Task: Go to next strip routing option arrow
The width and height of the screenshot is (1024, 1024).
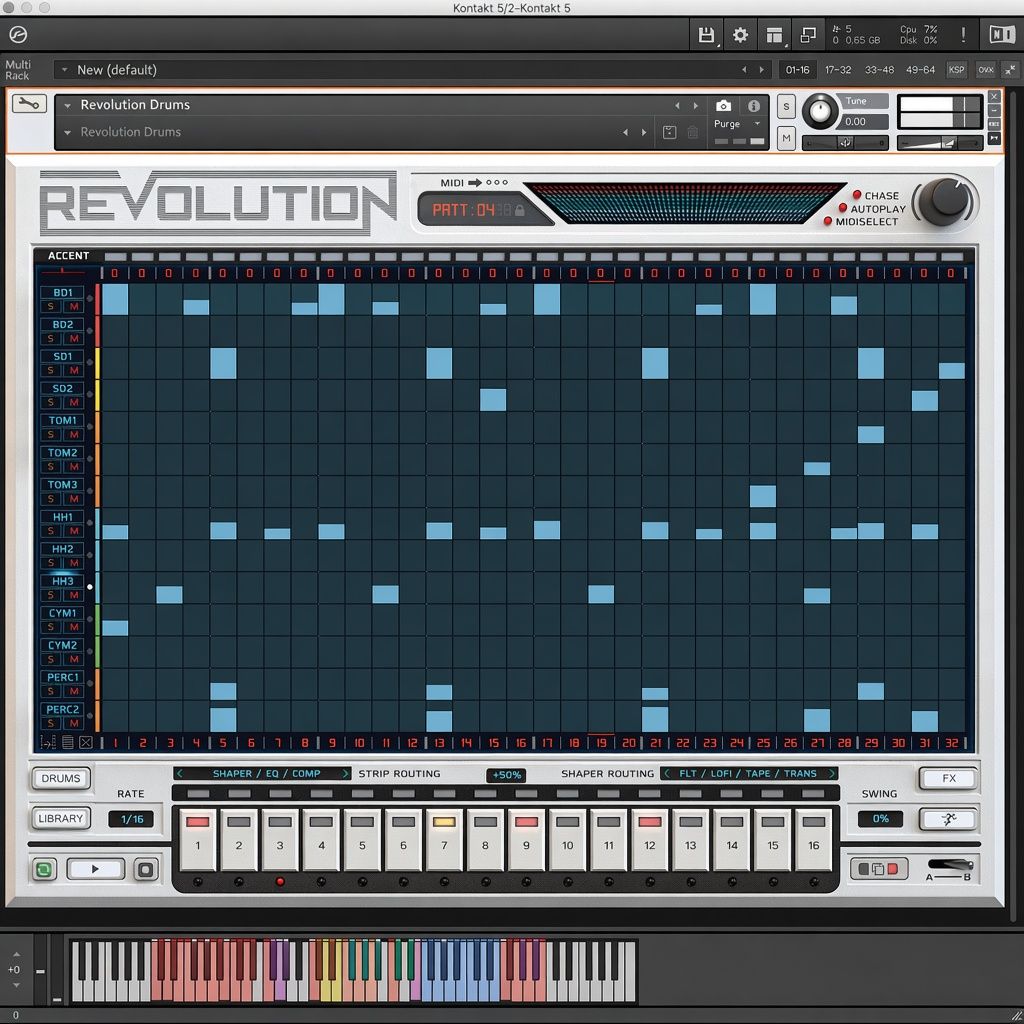Action: click(345, 773)
